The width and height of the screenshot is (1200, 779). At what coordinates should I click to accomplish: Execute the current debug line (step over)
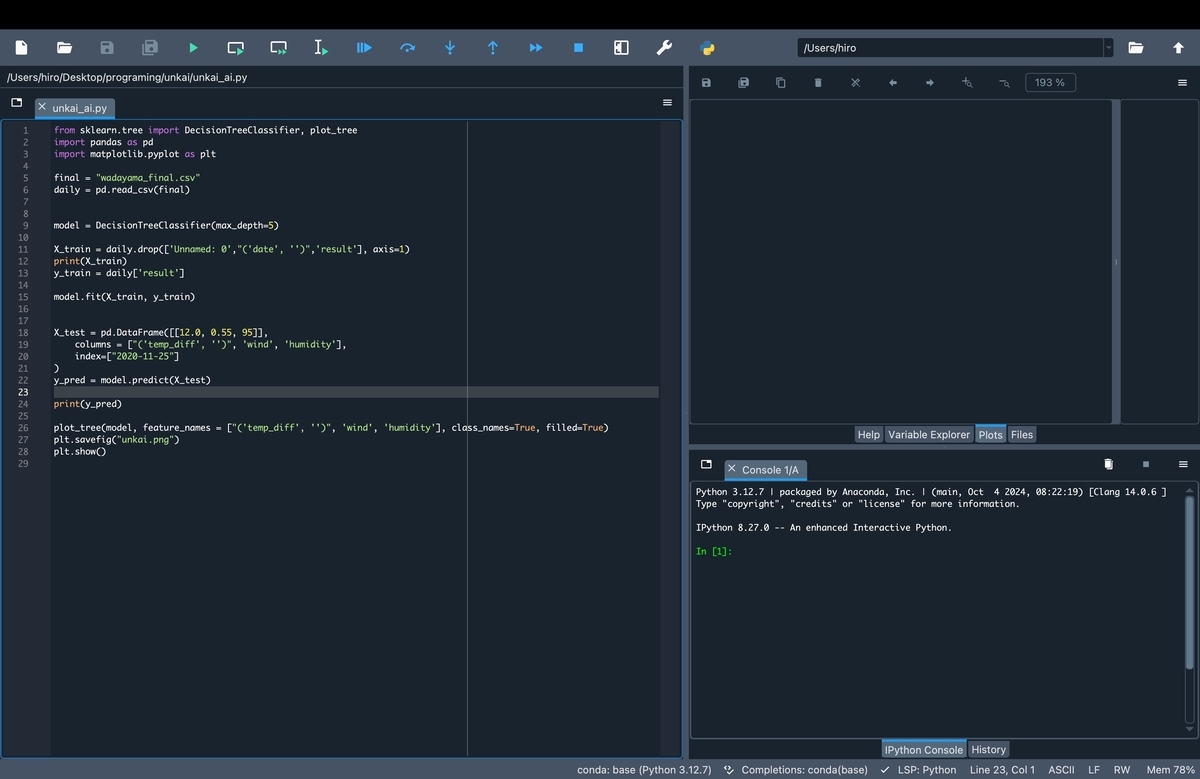tap(407, 47)
